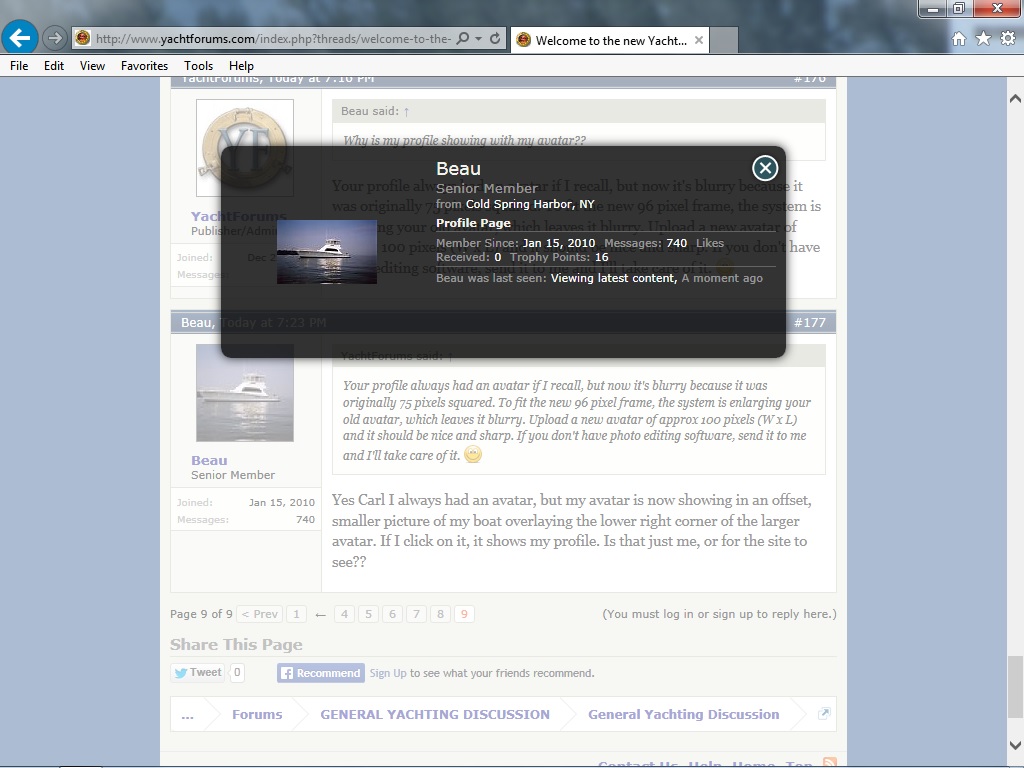Click boat avatar thumbnail in member card
This screenshot has width=1024, height=768.
[x=327, y=251]
